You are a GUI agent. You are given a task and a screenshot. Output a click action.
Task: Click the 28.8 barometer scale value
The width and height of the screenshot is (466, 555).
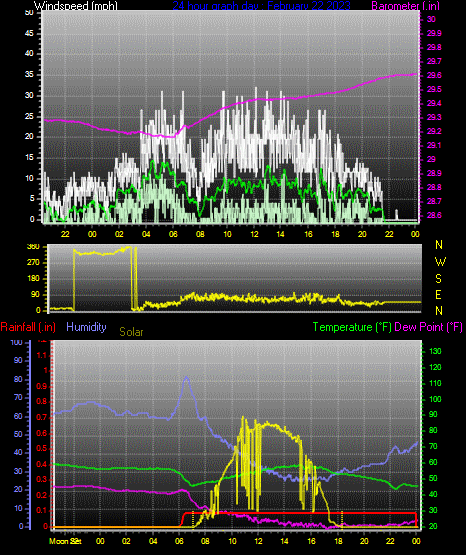434,187
